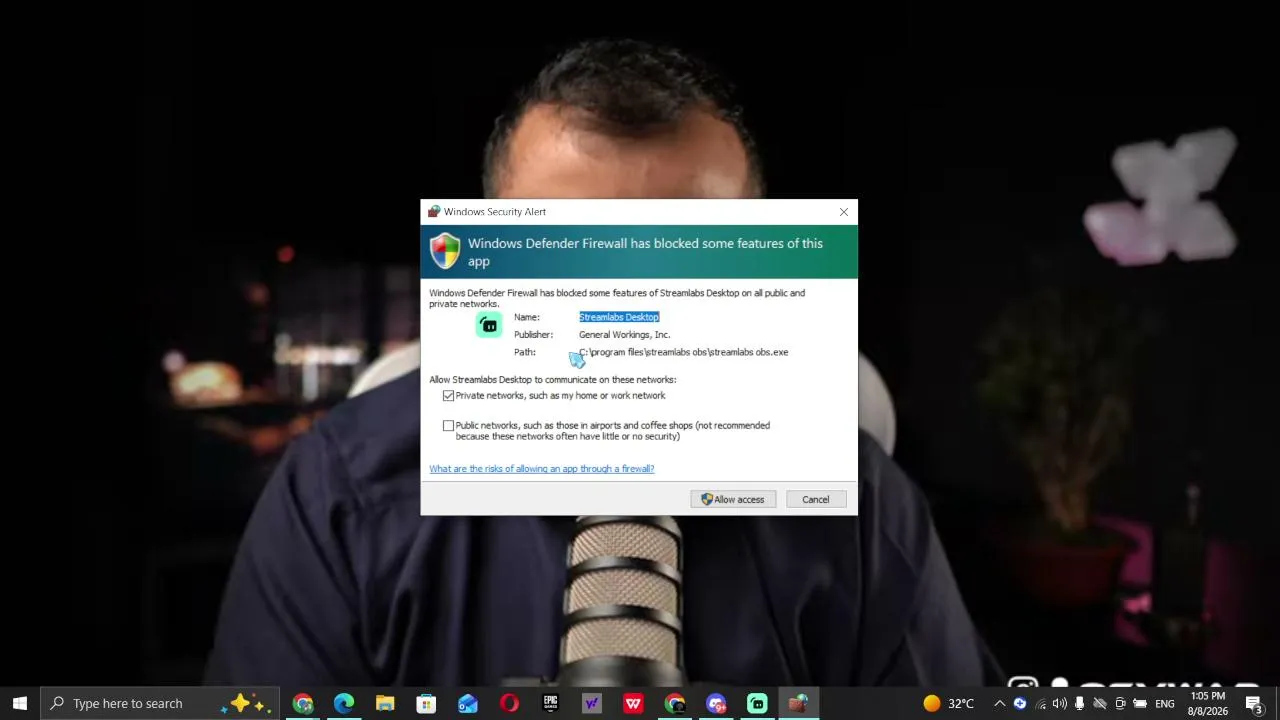
Task: Launch WPS Office from the taskbar
Action: tap(633, 703)
